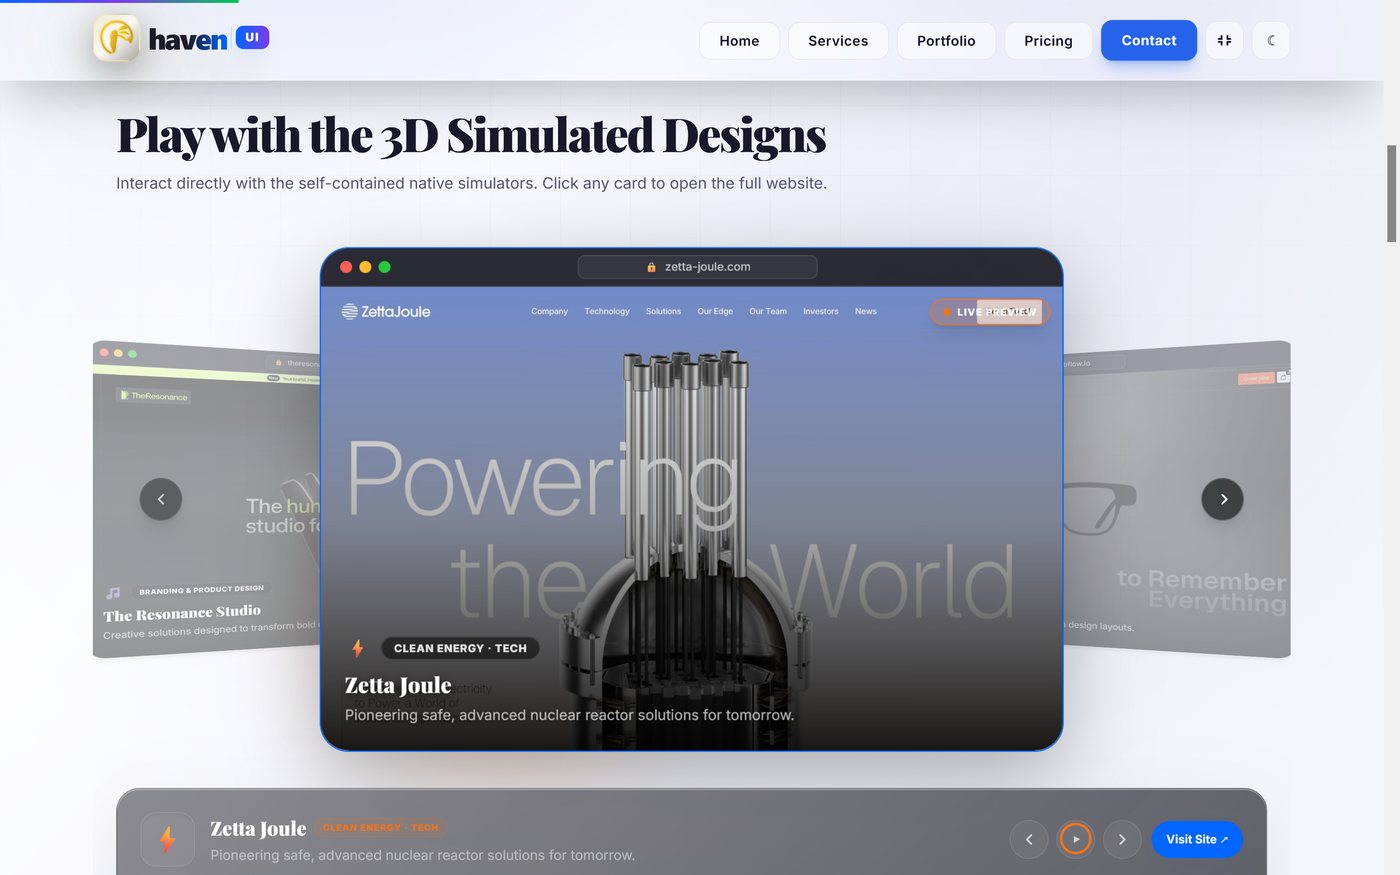The width and height of the screenshot is (1400, 875).
Task: Open the Pricing nav item
Action: click(x=1048, y=41)
